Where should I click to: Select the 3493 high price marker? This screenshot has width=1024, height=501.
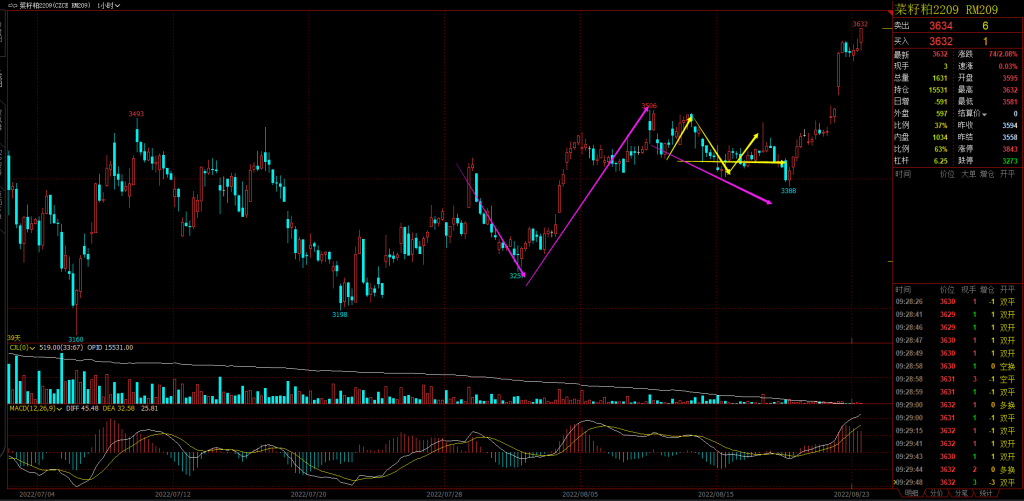pyautogui.click(x=136, y=114)
